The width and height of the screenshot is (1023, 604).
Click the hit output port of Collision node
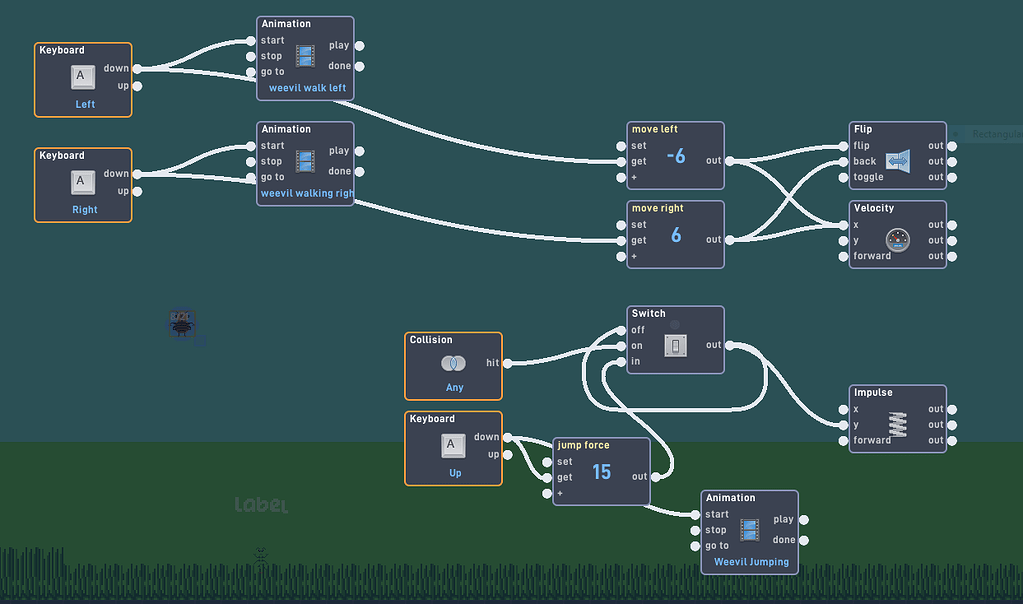click(508, 363)
